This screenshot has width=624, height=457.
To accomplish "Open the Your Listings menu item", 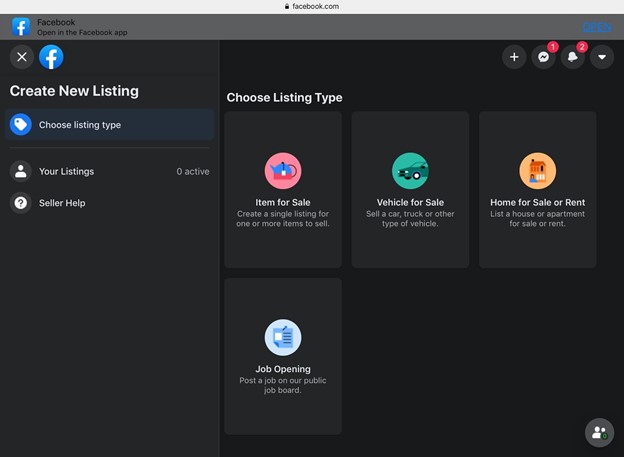I will click(x=110, y=172).
